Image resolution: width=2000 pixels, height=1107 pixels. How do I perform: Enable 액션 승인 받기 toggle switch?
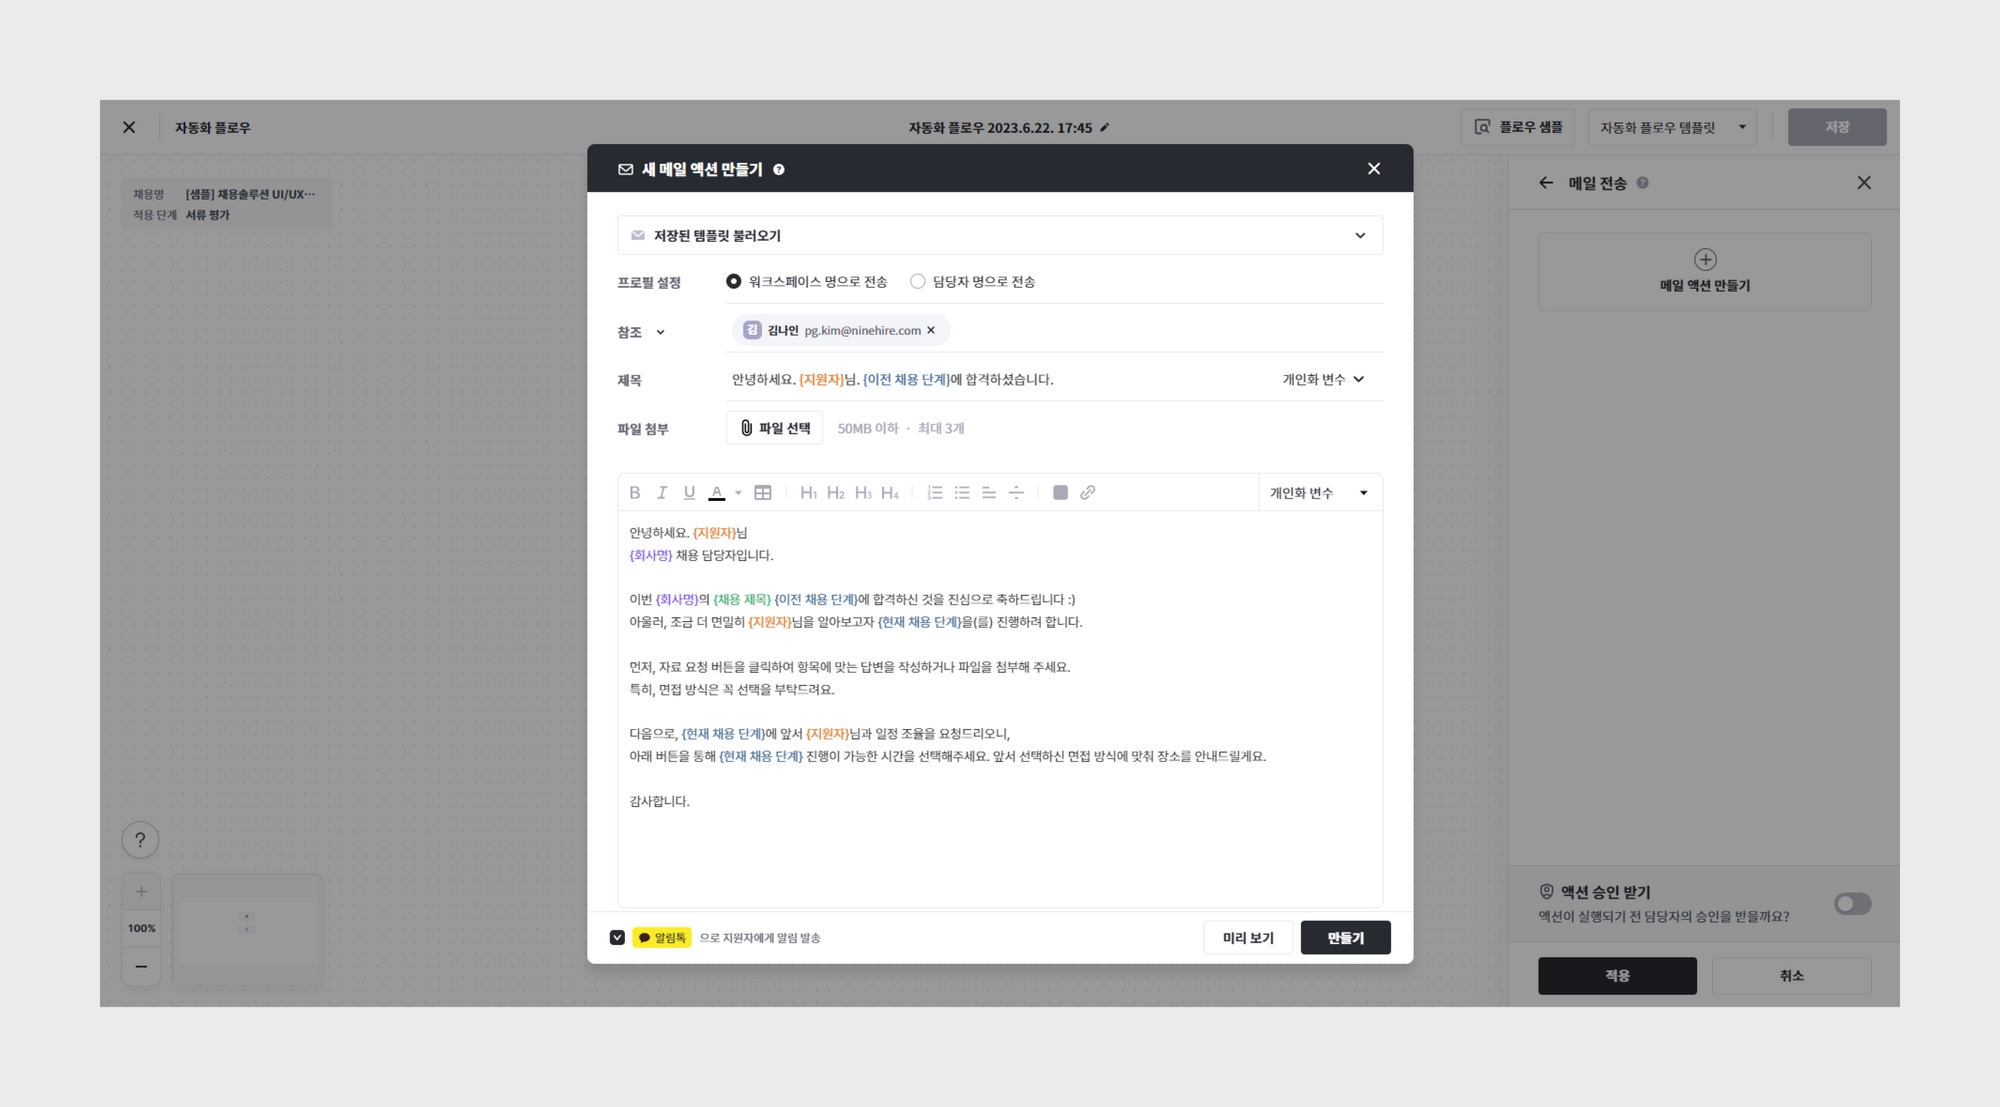(1852, 904)
